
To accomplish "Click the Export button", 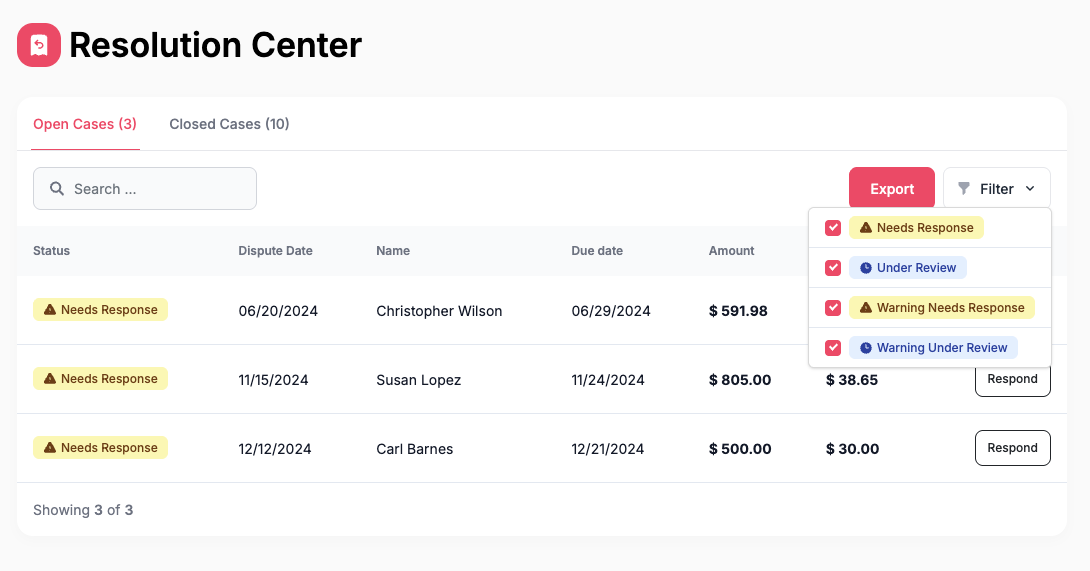I will (892, 188).
